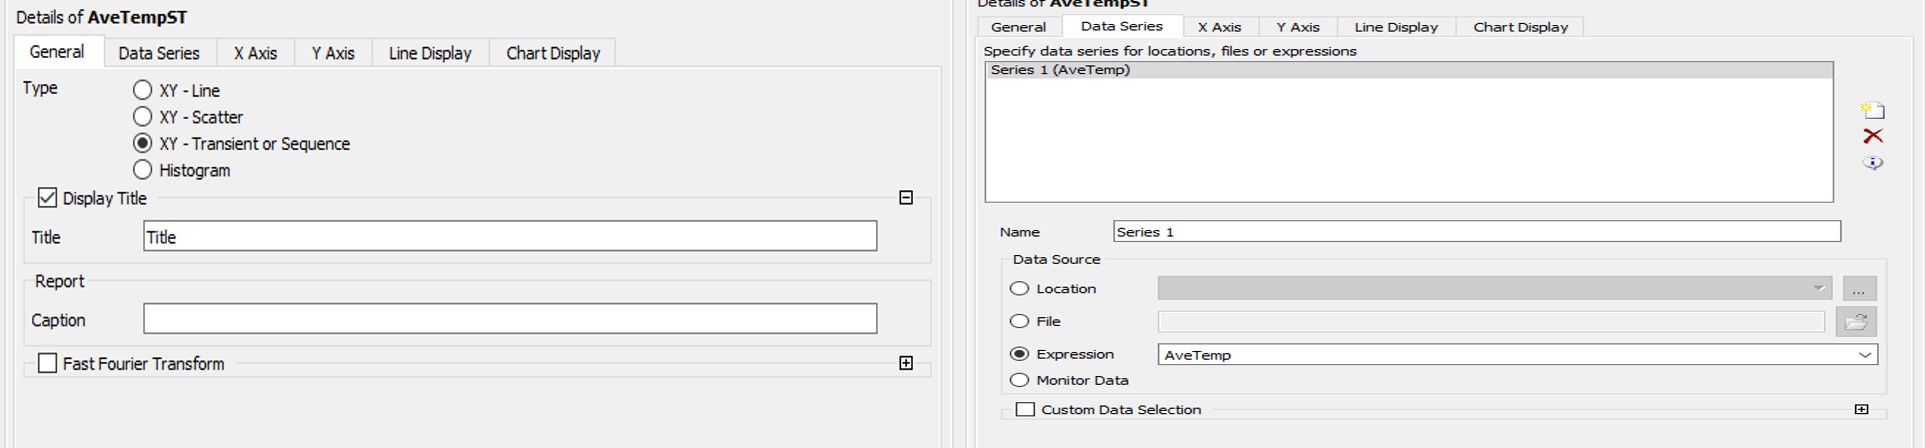Enable Fast Fourier Transform checkbox
This screenshot has width=1926, height=448.
(x=47, y=363)
